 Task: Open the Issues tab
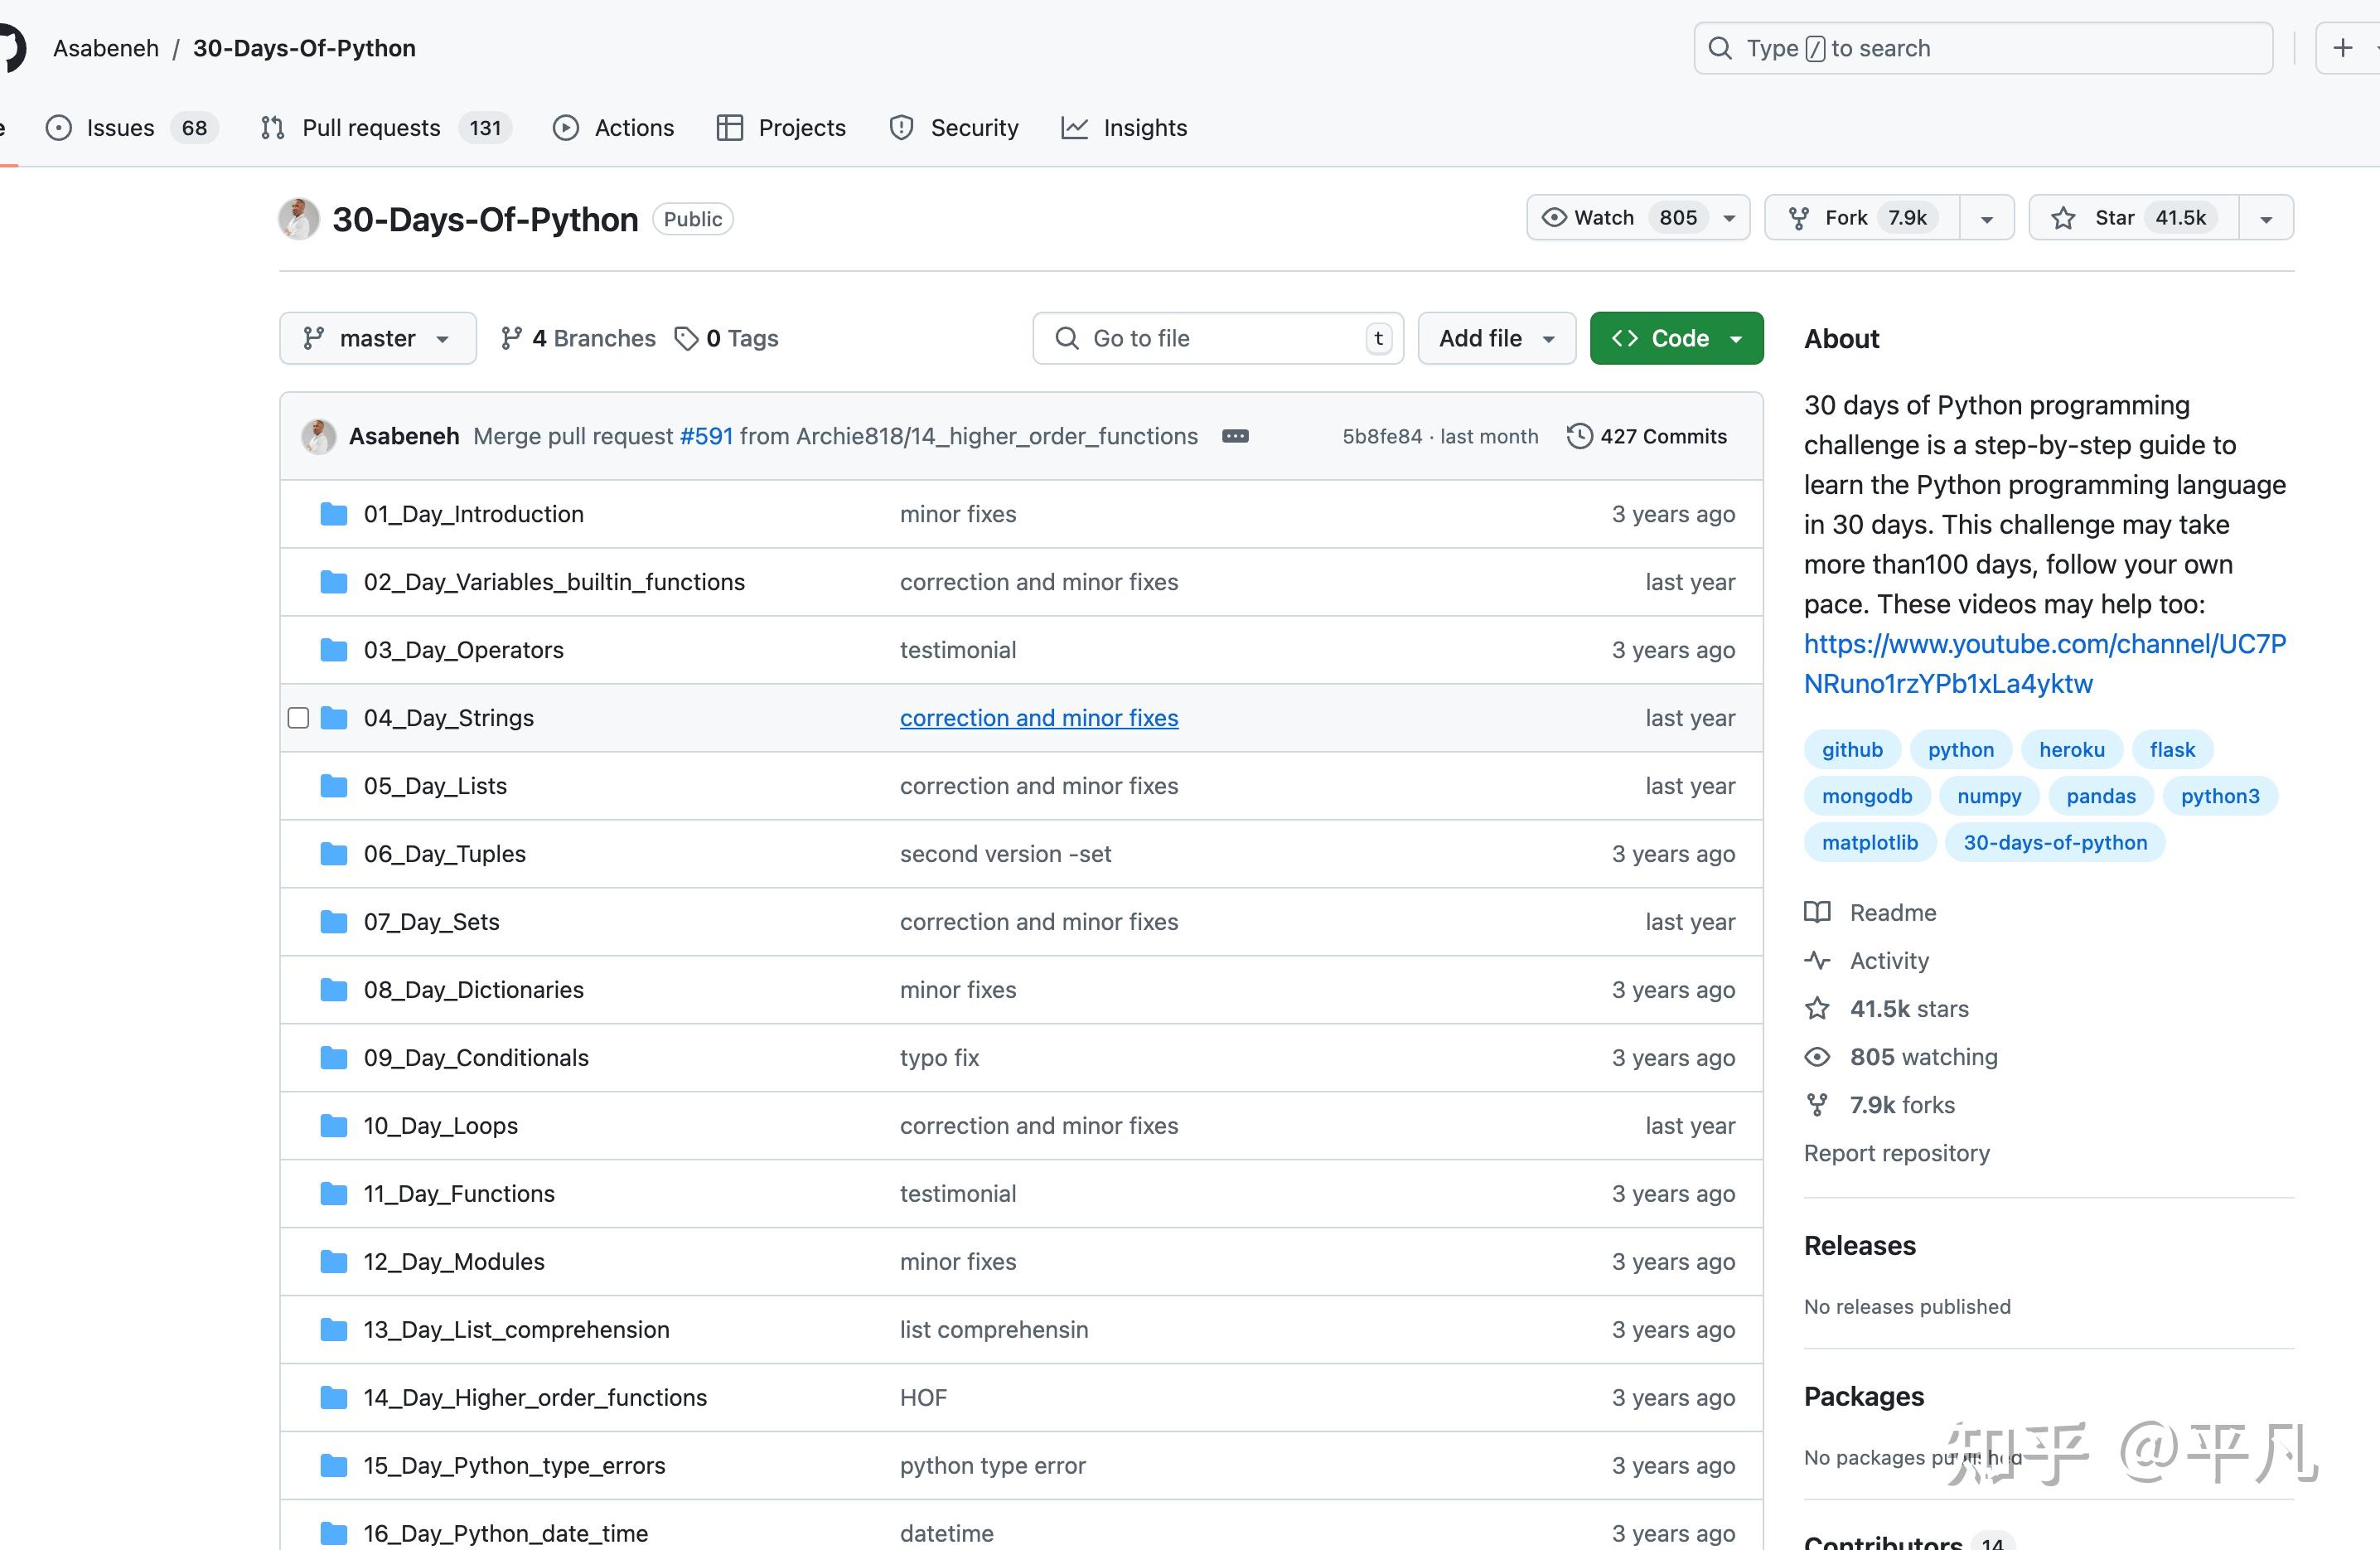click(x=132, y=128)
